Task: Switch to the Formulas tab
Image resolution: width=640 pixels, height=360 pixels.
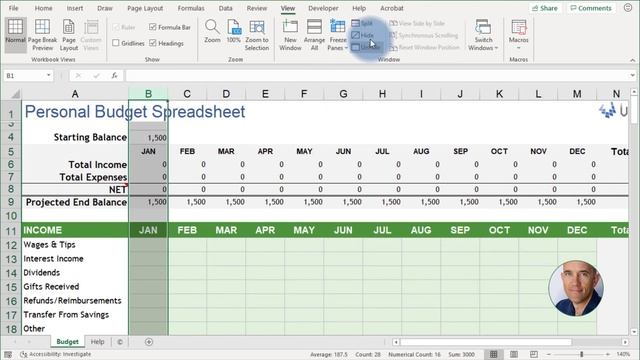Action: [x=191, y=8]
